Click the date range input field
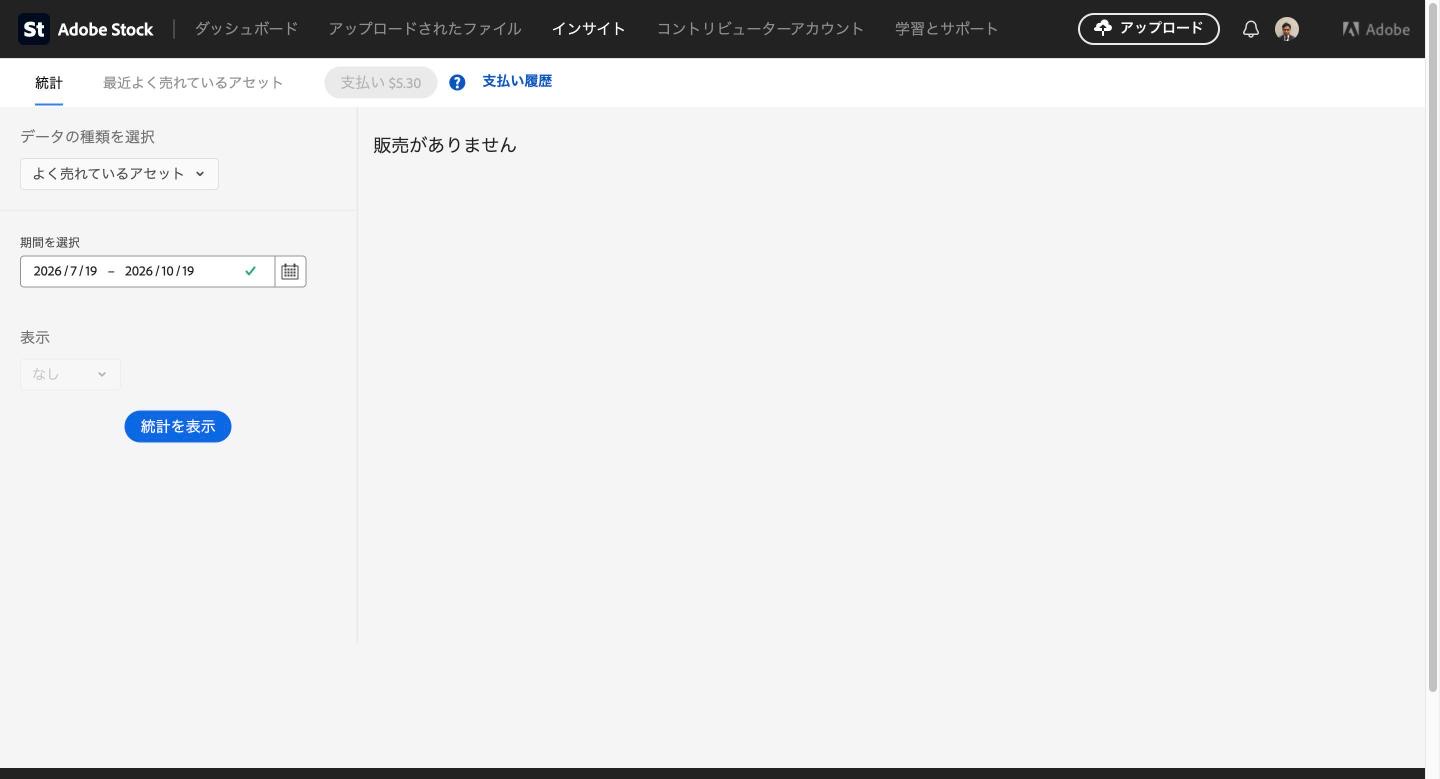 [147, 271]
